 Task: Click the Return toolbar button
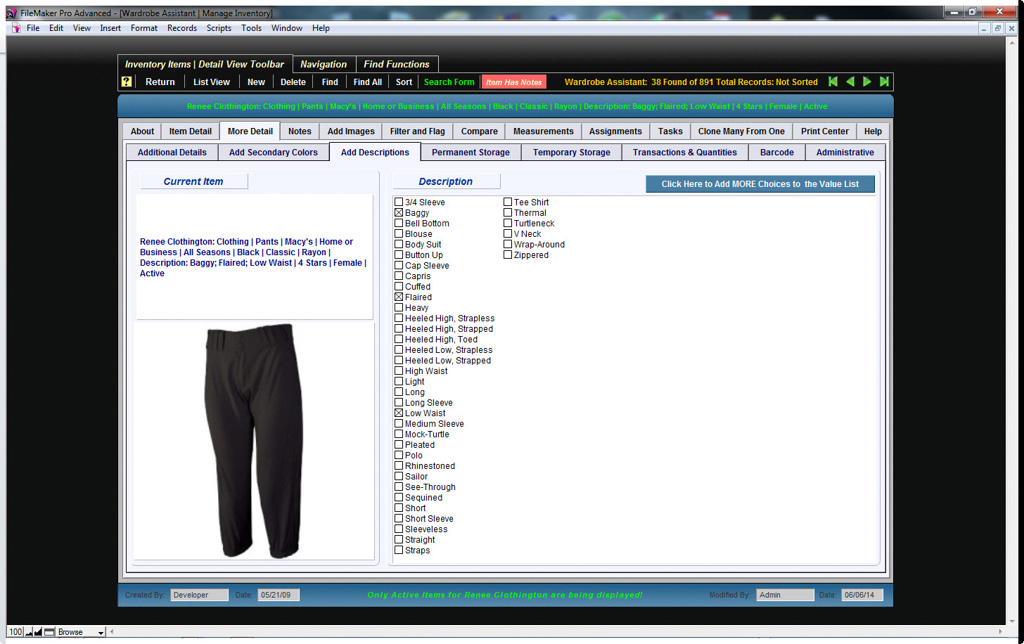pos(160,82)
